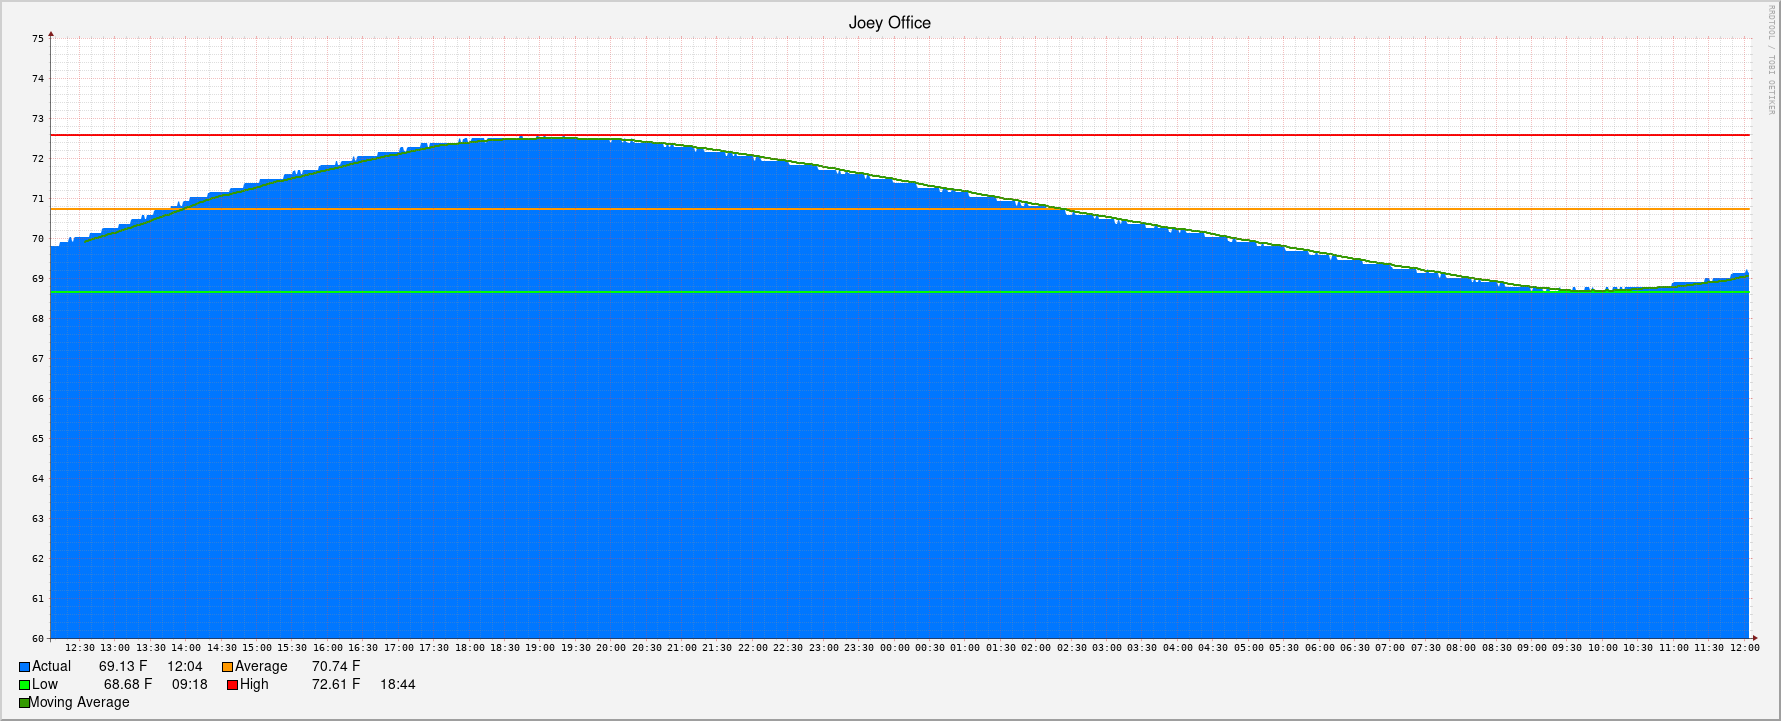Image resolution: width=1781 pixels, height=721 pixels.
Task: Click the Actual value 69.13 F
Action: click(123, 667)
